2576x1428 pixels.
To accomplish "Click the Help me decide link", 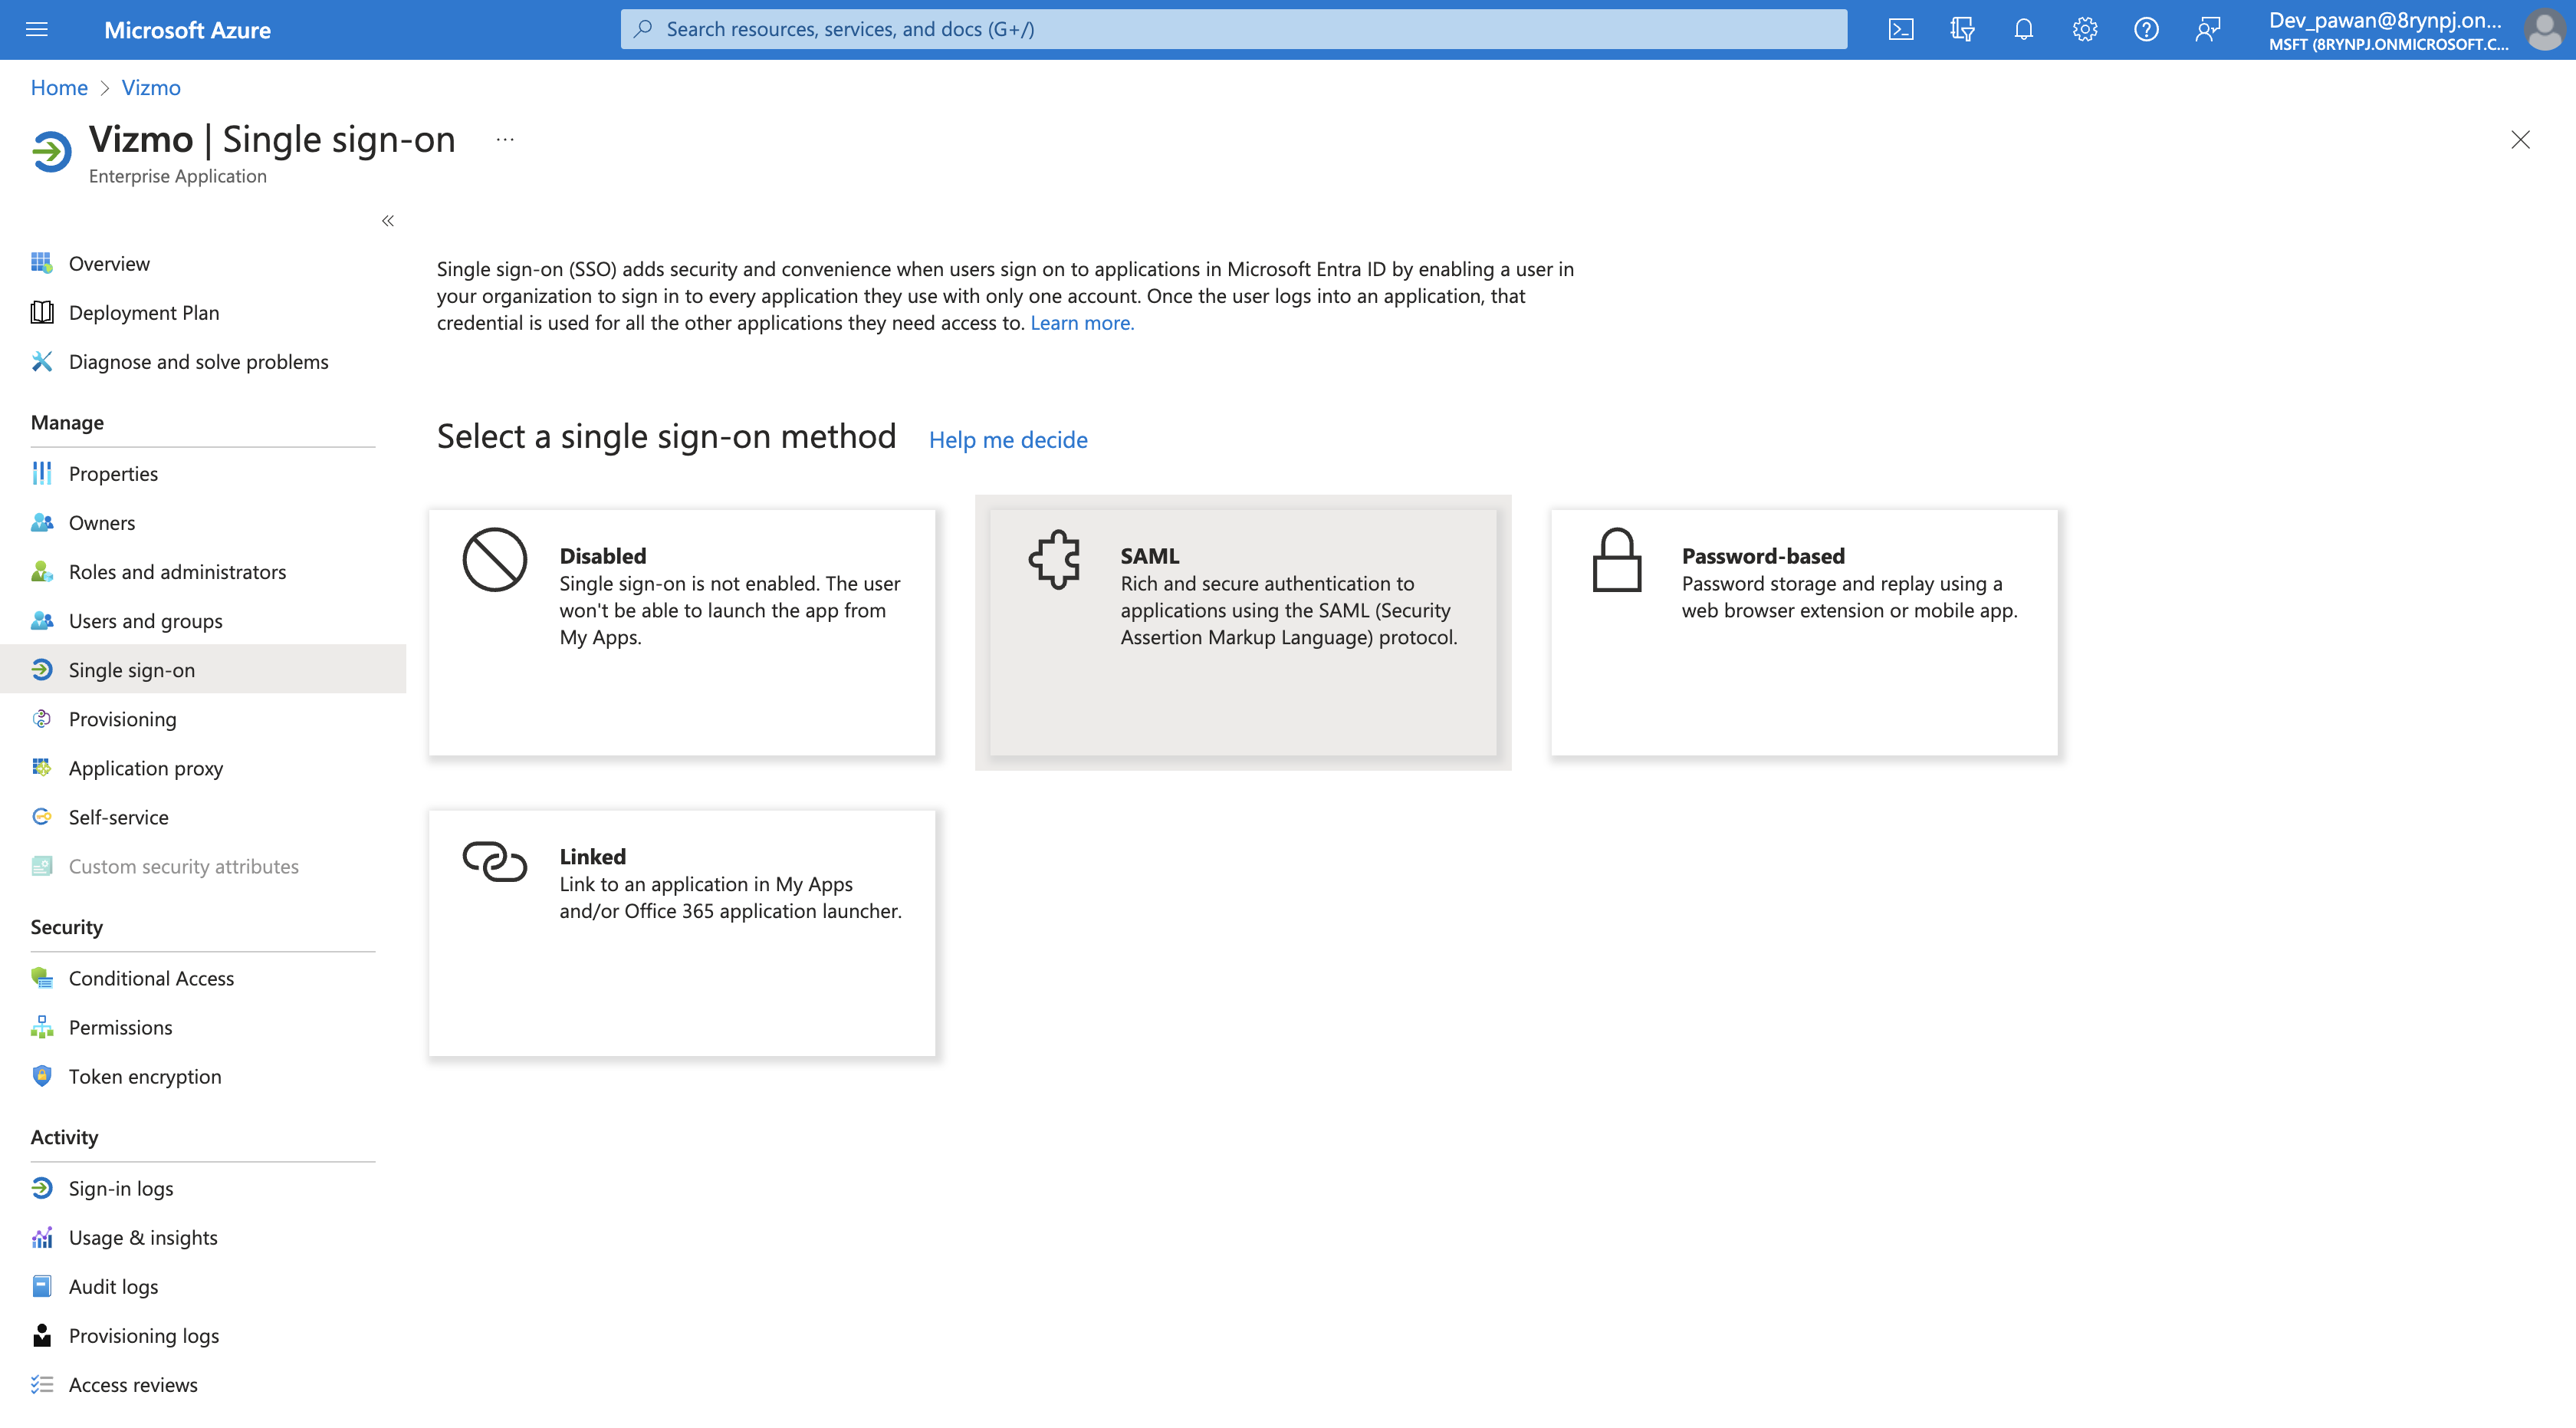I will 1008,440.
